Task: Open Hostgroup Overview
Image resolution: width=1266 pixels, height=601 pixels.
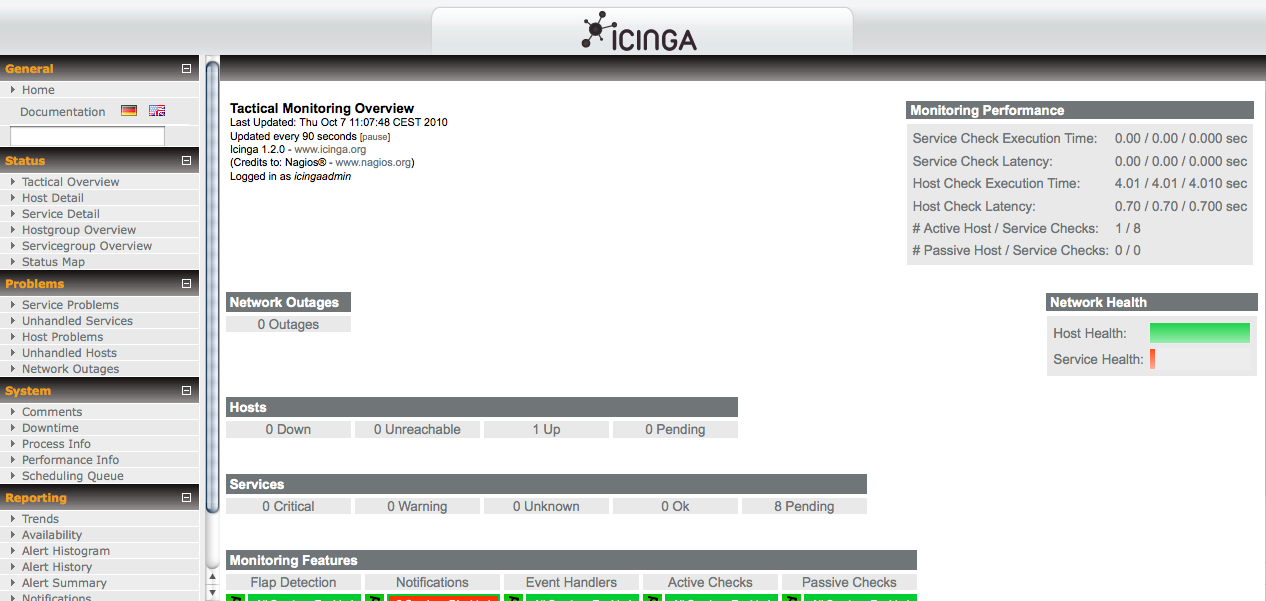Action: tap(79, 230)
